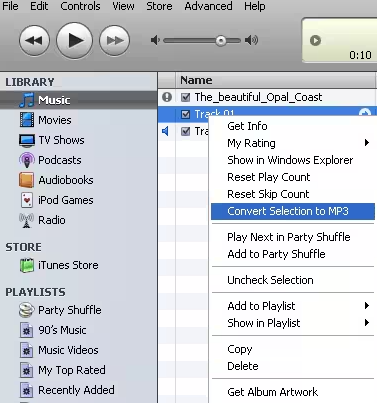This screenshot has height=403, width=377.
Task: Choose Reset Skip Count
Action: [x=293, y=194]
